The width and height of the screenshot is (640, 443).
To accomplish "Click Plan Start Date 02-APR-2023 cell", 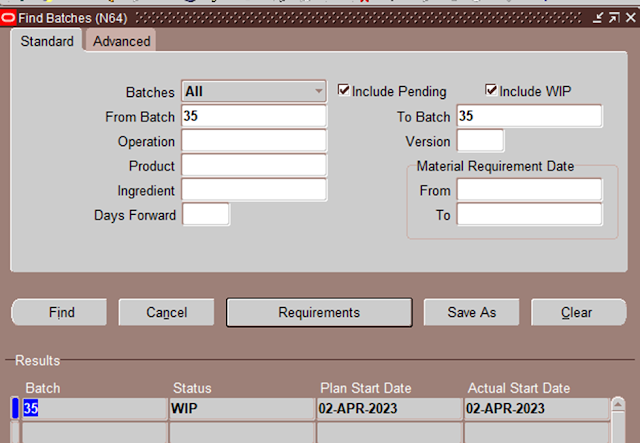I will (389, 408).
